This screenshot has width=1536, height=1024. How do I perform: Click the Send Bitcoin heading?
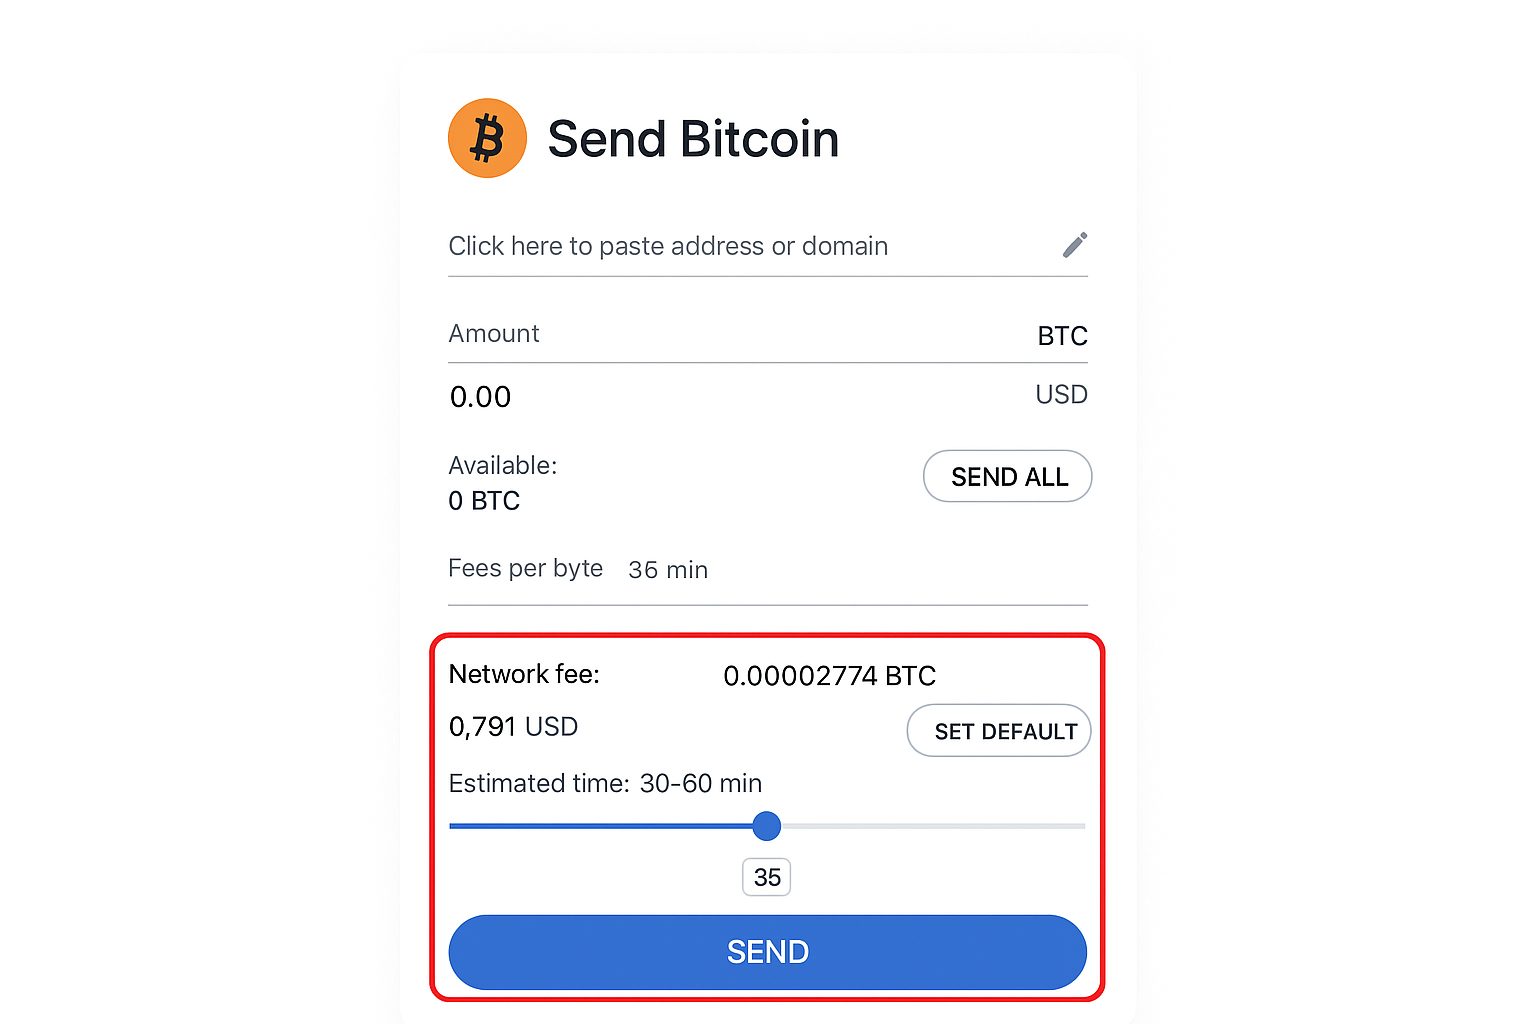point(693,139)
